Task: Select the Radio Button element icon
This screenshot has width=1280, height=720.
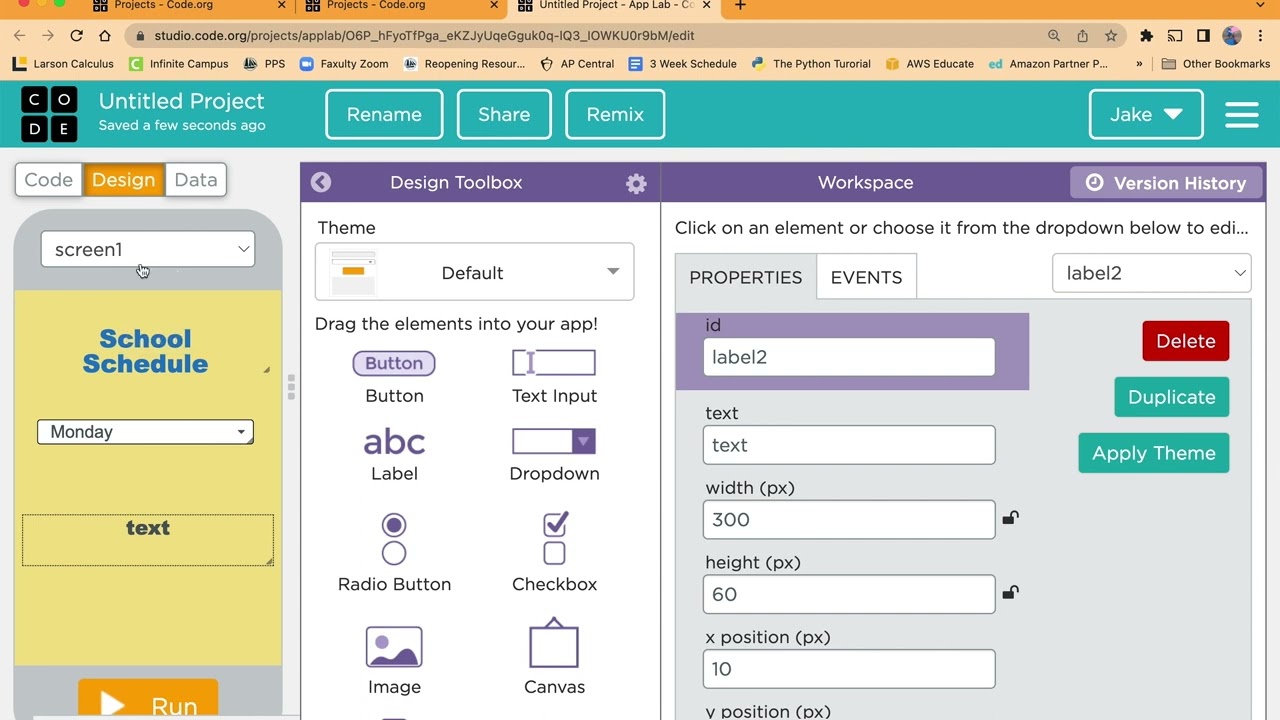Action: point(394,539)
